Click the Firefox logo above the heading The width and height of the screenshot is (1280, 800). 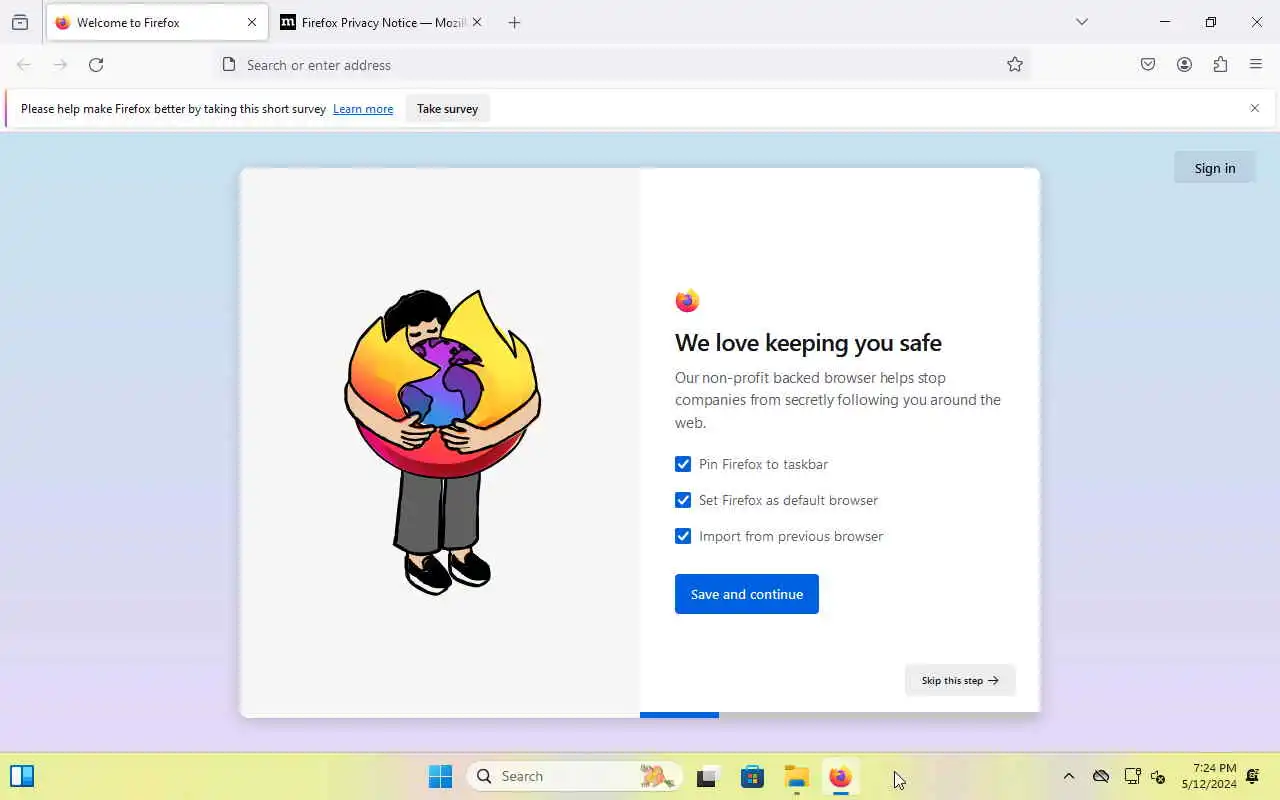pyautogui.click(x=687, y=301)
